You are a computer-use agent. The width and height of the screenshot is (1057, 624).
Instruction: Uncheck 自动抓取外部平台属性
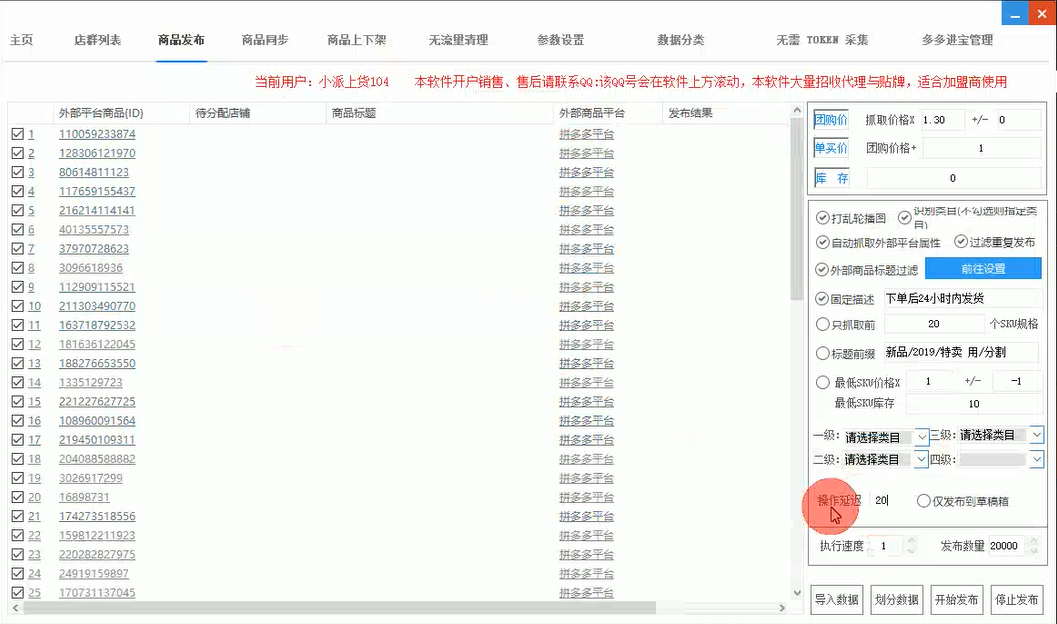(x=821, y=242)
